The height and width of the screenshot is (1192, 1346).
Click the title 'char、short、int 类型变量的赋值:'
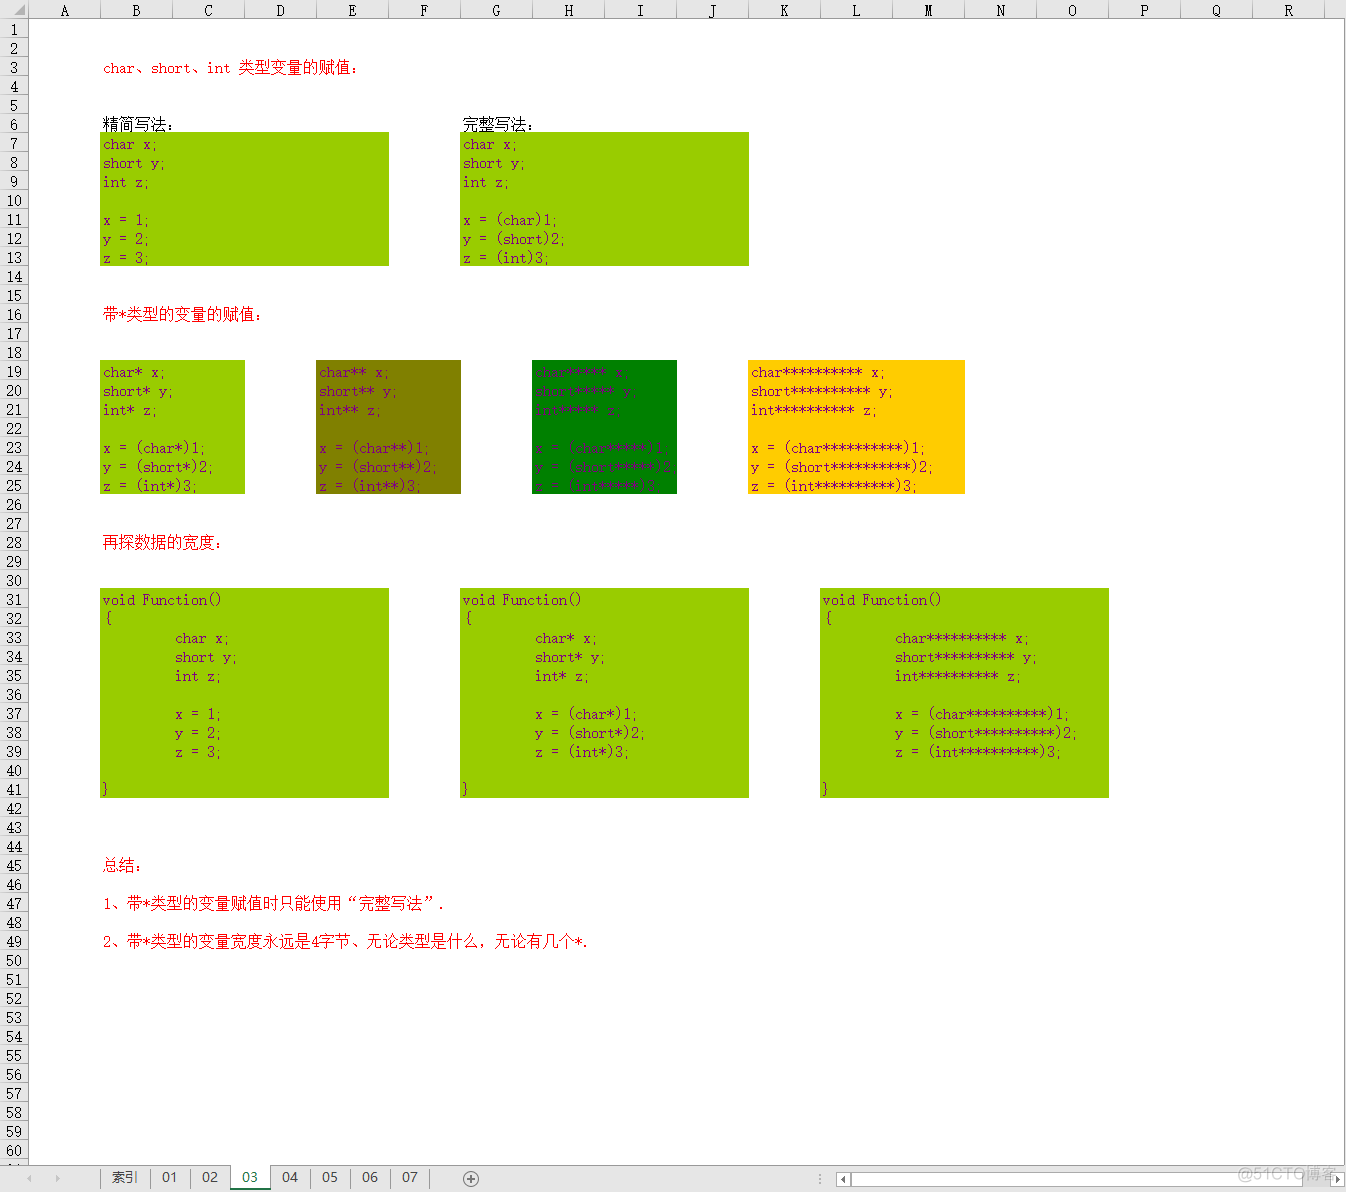[230, 68]
